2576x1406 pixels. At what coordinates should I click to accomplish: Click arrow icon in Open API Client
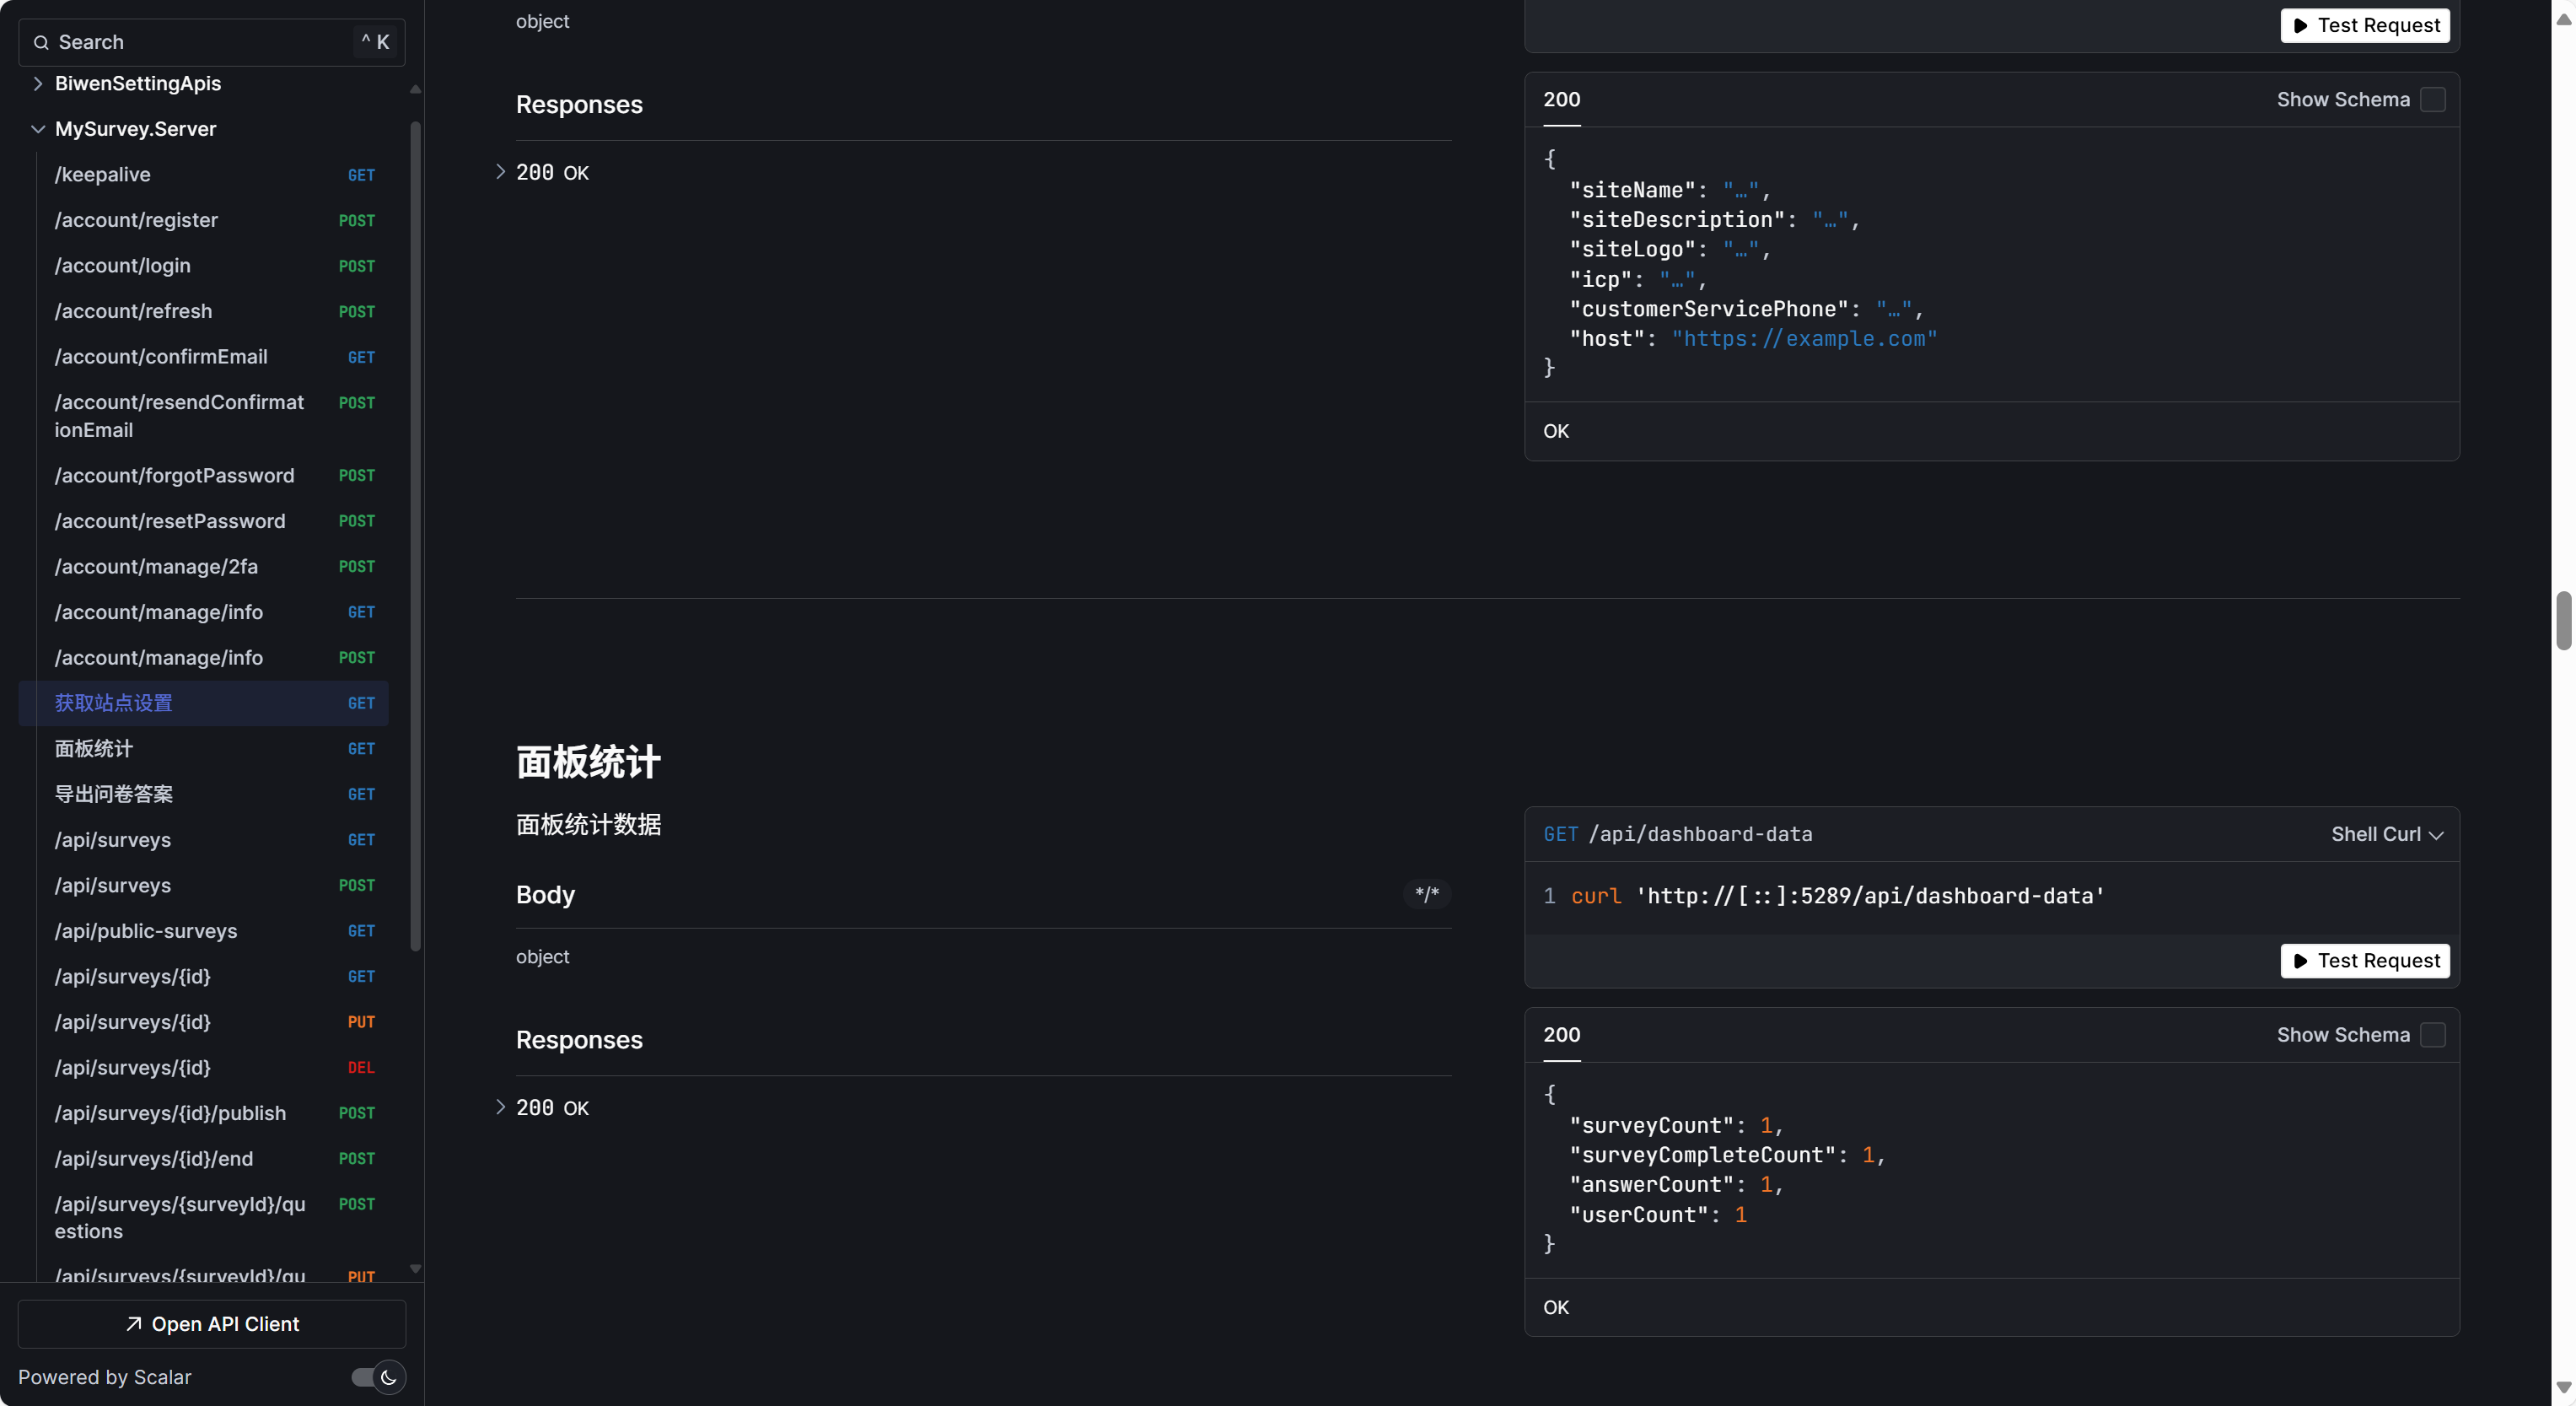click(133, 1324)
